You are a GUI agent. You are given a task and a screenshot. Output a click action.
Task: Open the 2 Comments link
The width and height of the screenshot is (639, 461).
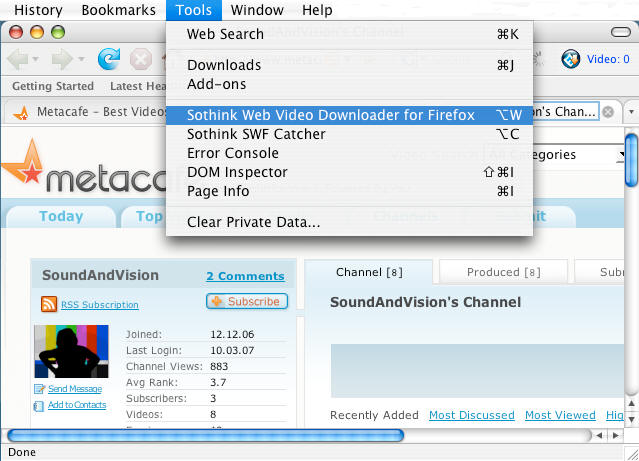[x=245, y=276]
